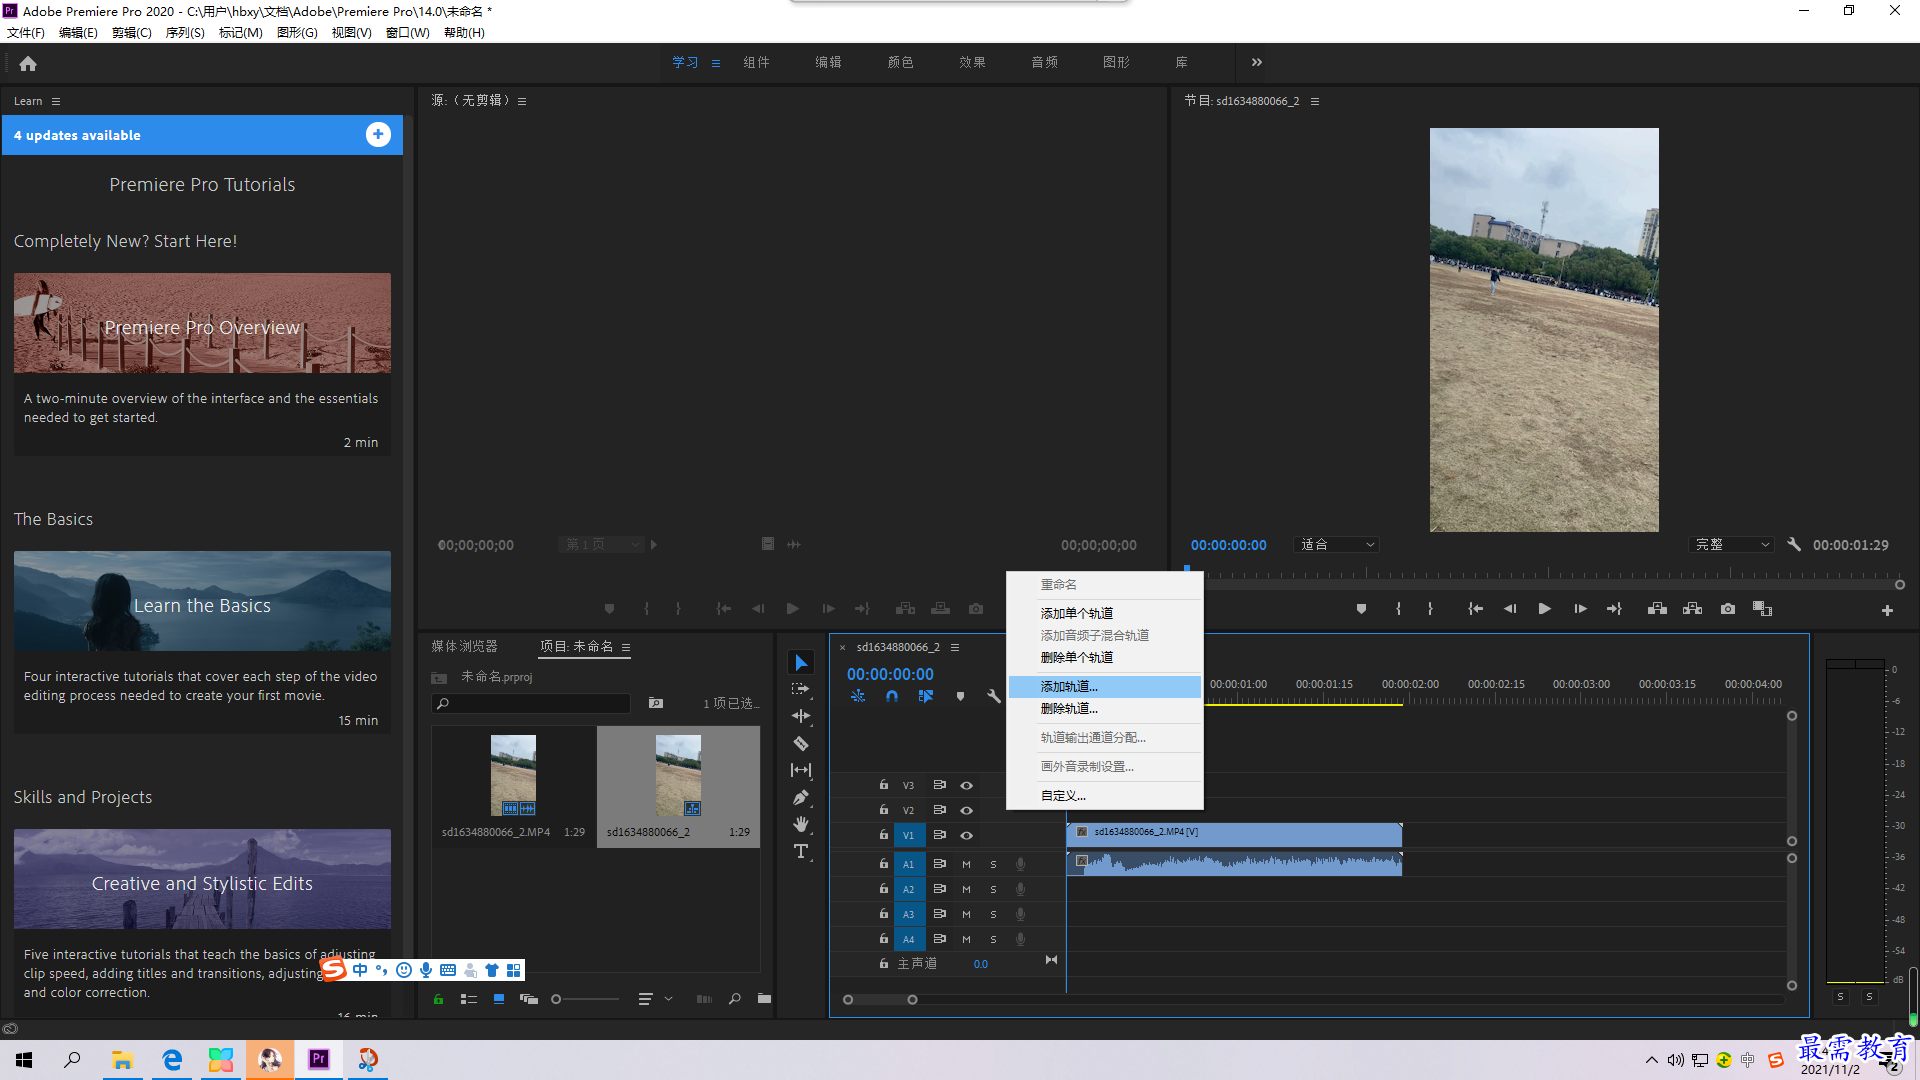The height and width of the screenshot is (1080, 1920).
Task: Select the Slip tool
Action: [x=801, y=770]
